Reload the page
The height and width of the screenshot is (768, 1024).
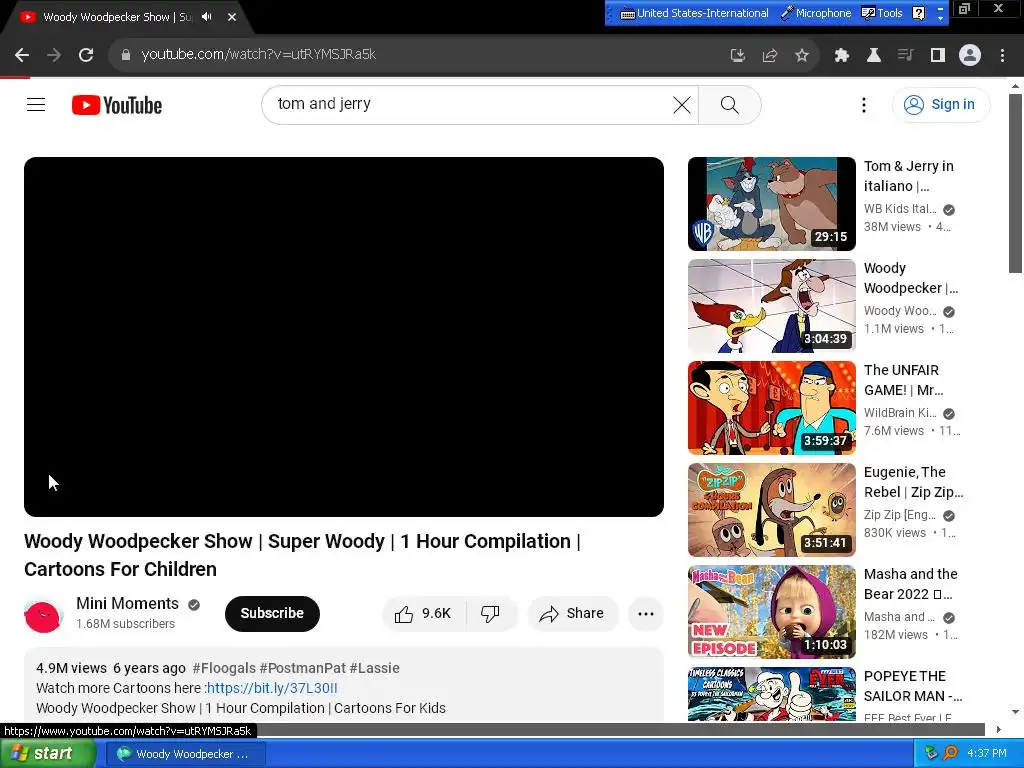[86, 55]
